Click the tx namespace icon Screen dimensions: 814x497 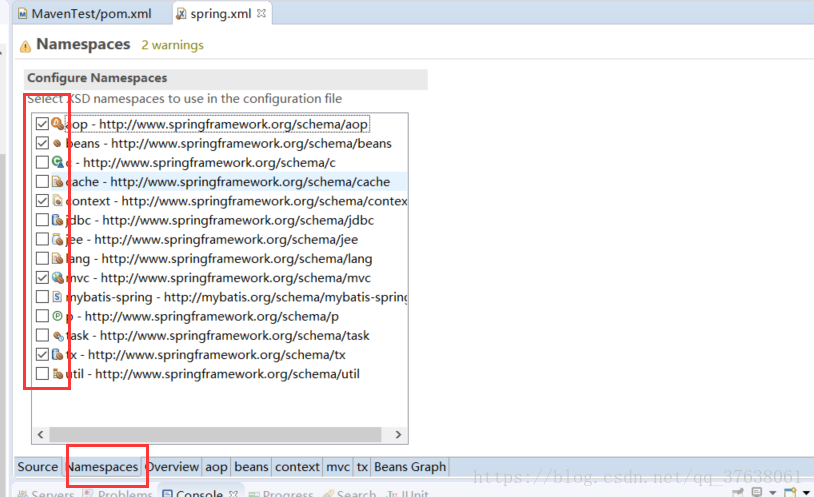(58, 355)
